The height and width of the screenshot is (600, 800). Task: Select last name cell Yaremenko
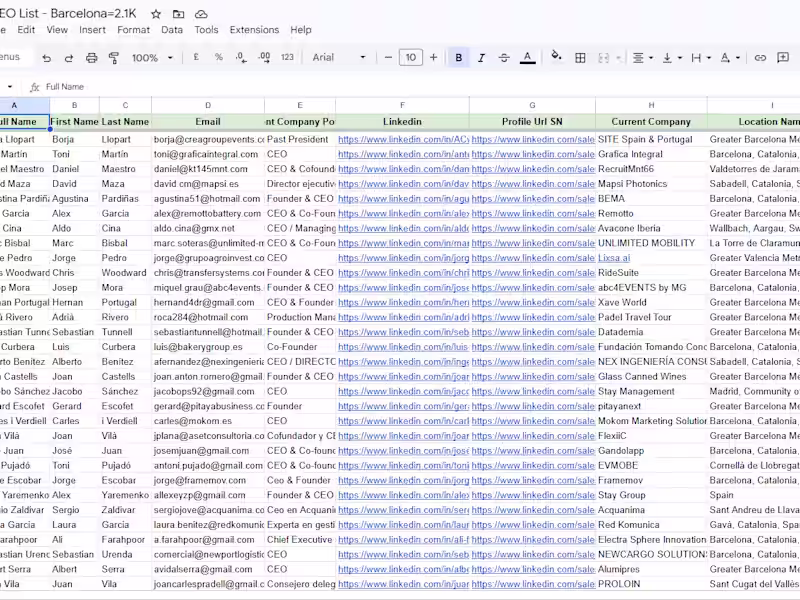pos(126,495)
